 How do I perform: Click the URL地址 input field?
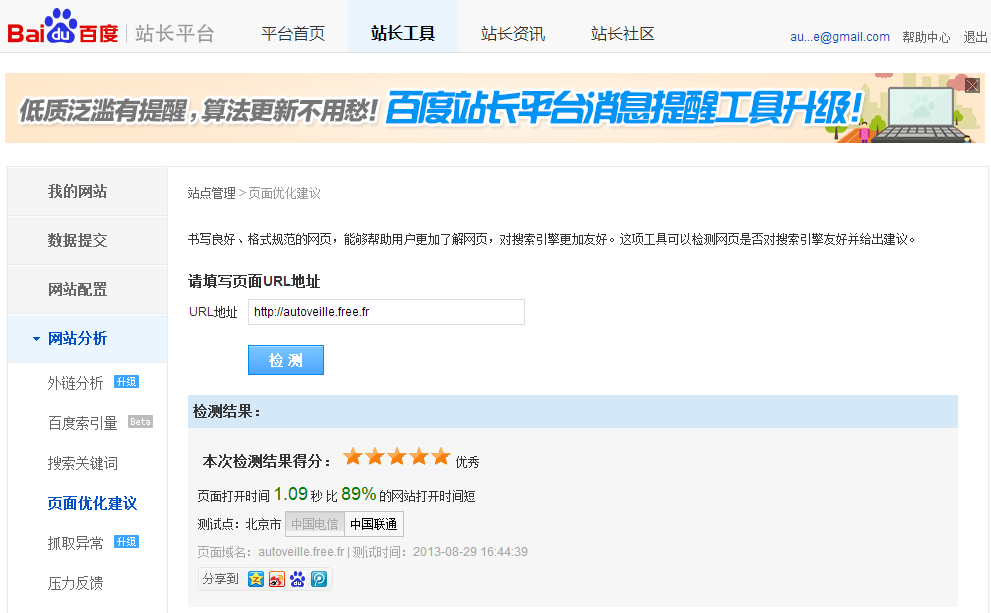(386, 312)
